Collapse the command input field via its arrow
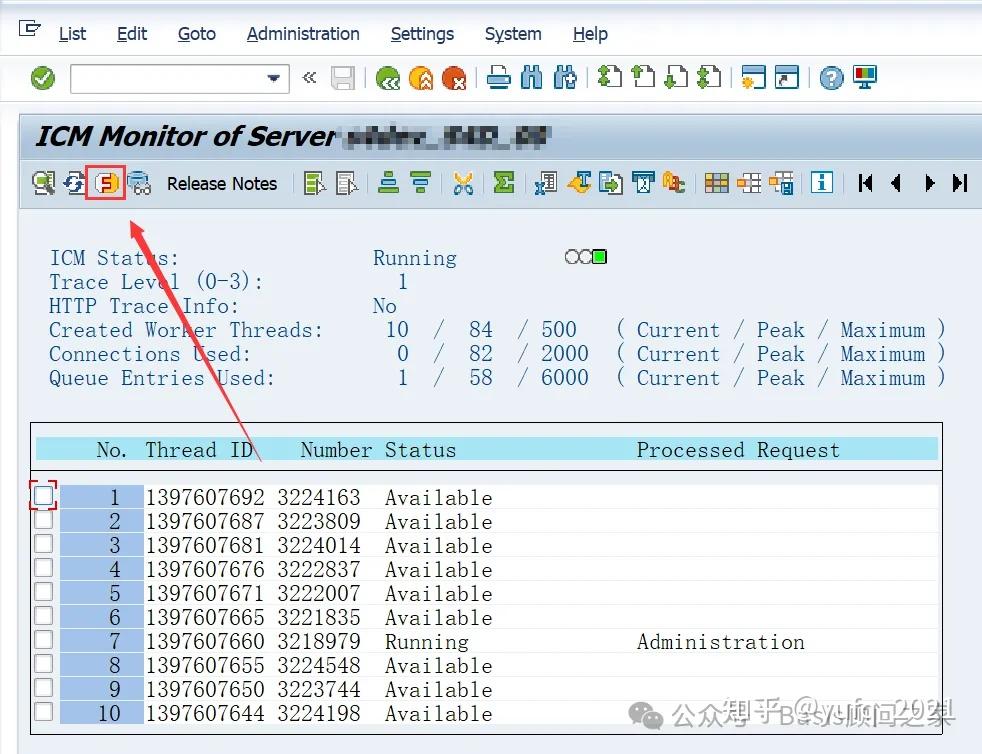The image size is (982, 754). (309, 77)
